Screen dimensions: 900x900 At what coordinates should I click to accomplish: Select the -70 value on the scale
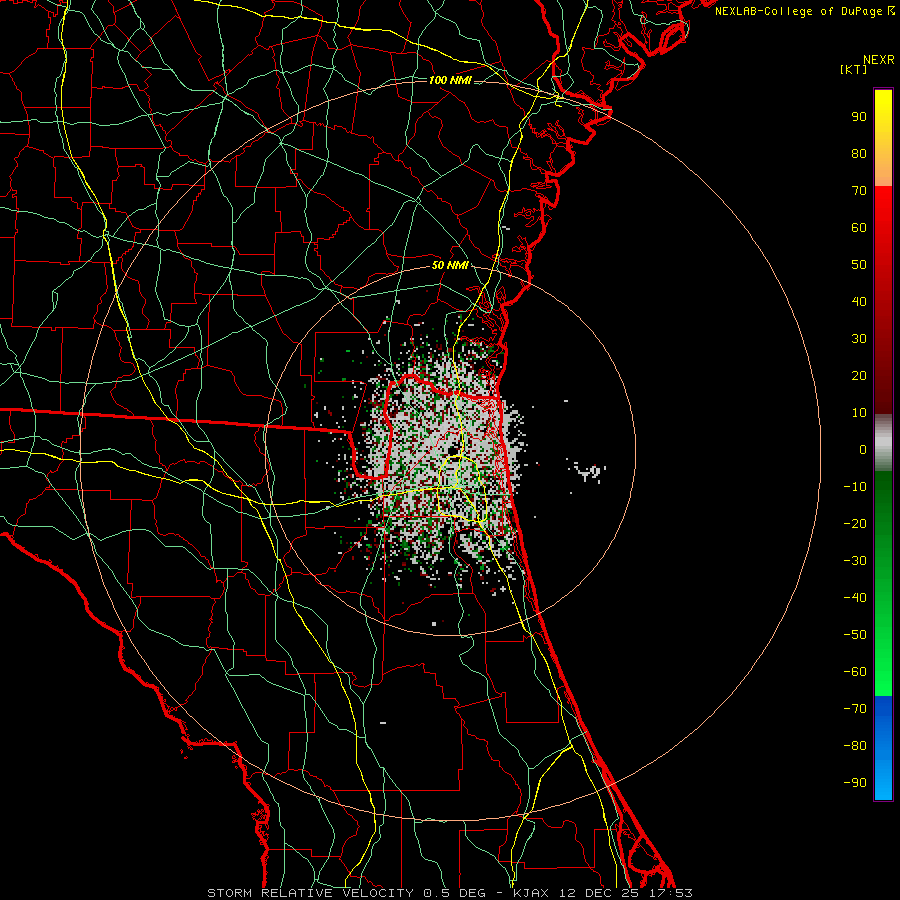coord(855,709)
